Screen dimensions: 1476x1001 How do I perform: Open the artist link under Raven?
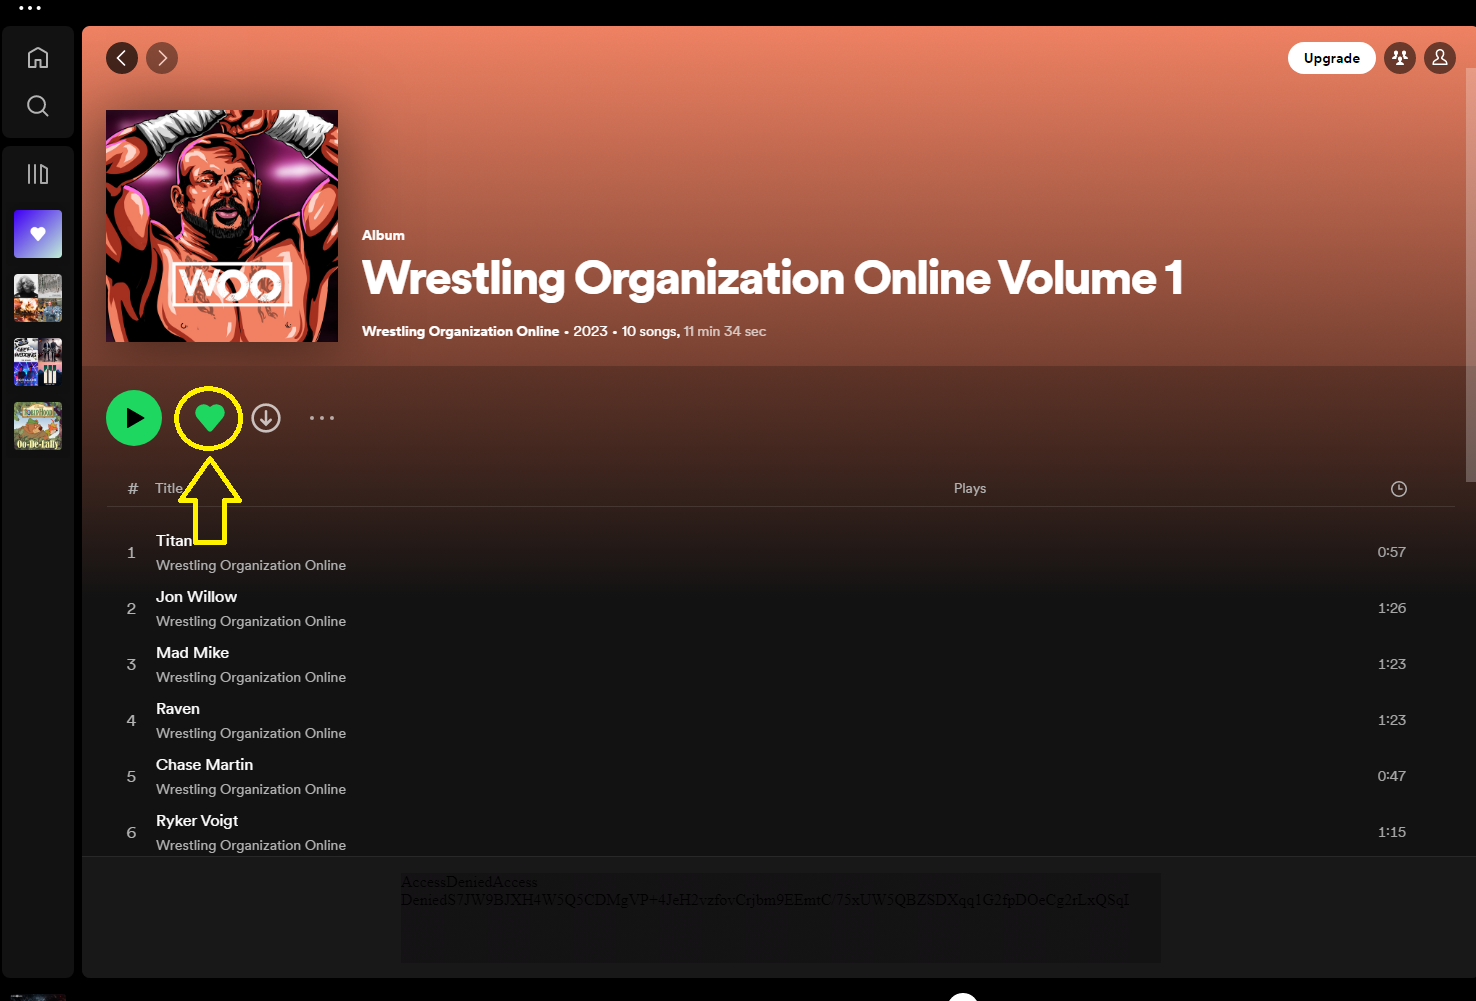pos(251,733)
